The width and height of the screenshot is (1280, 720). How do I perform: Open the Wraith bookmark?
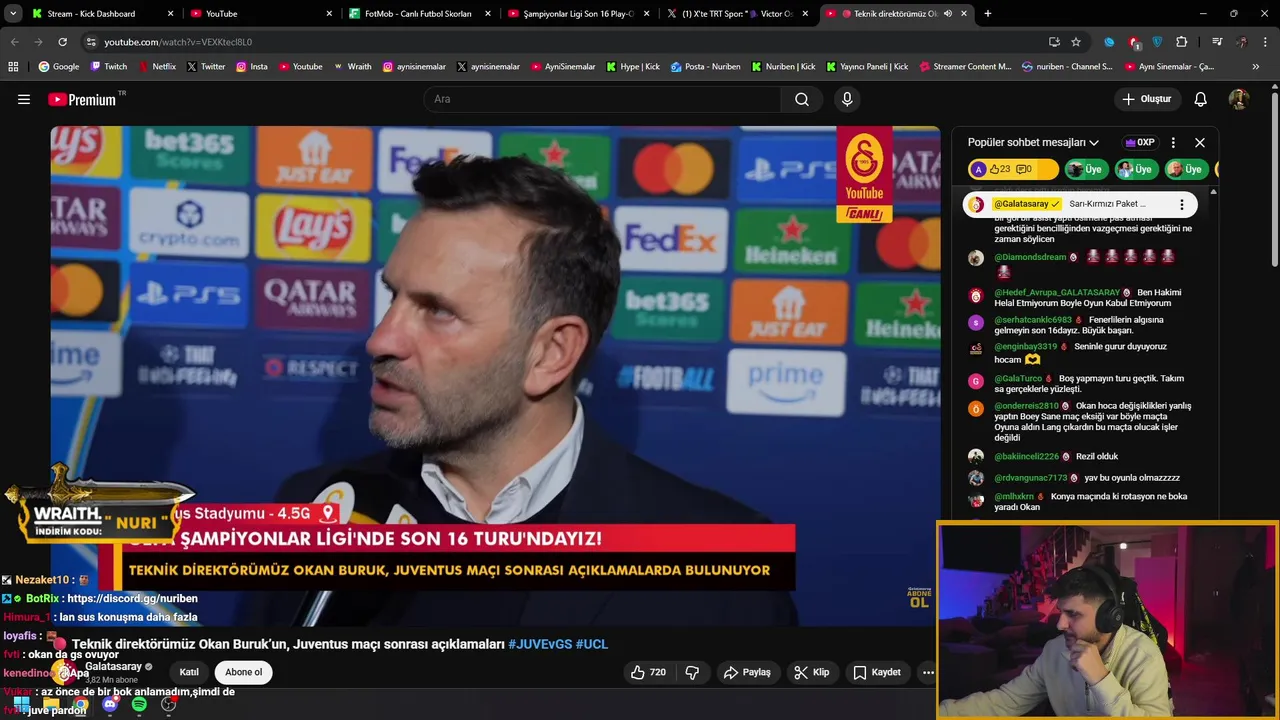tap(352, 67)
